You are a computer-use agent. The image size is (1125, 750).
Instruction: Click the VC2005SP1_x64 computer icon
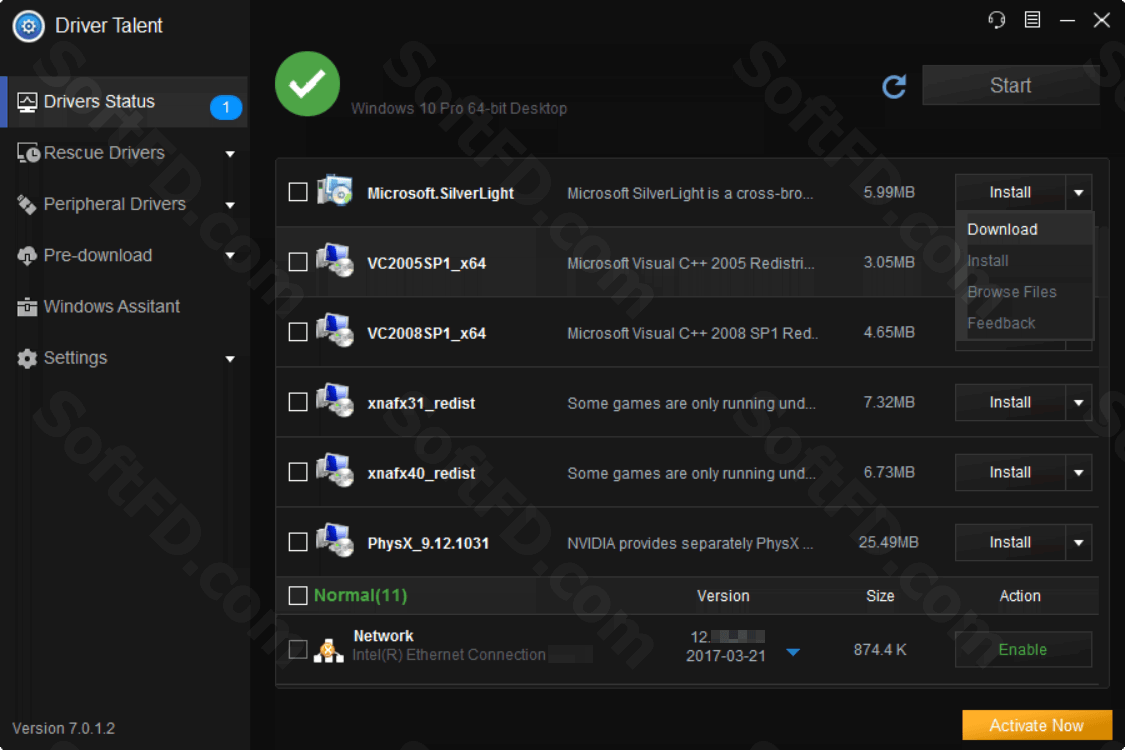click(335, 261)
